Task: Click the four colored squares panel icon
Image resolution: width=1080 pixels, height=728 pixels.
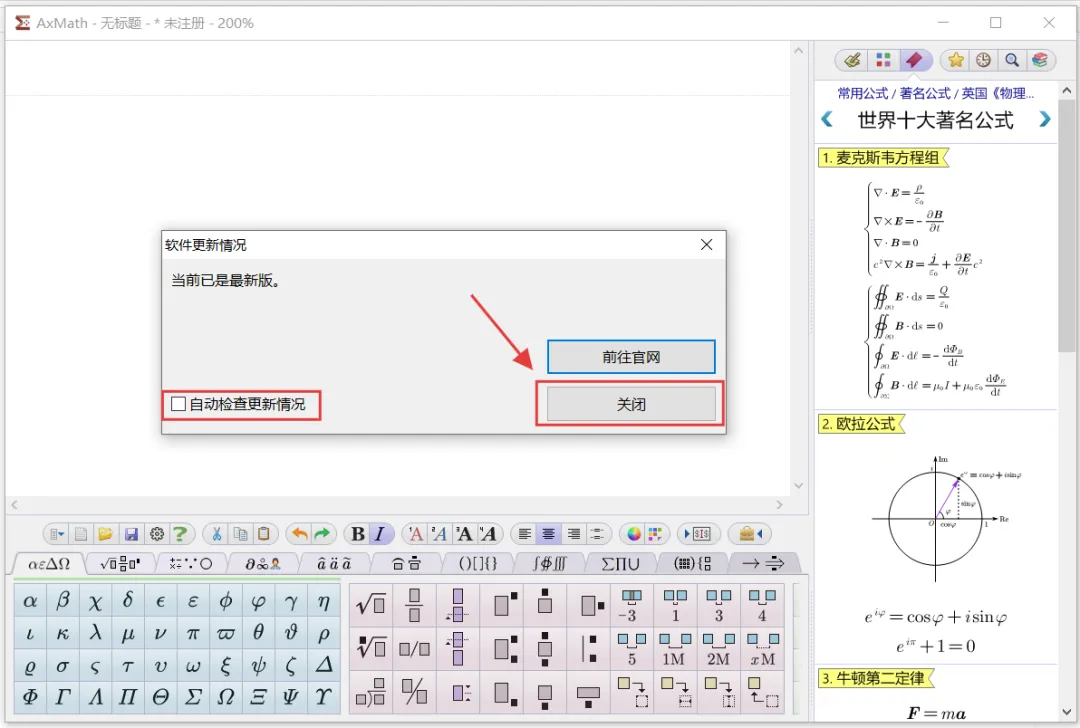Action: click(x=883, y=61)
